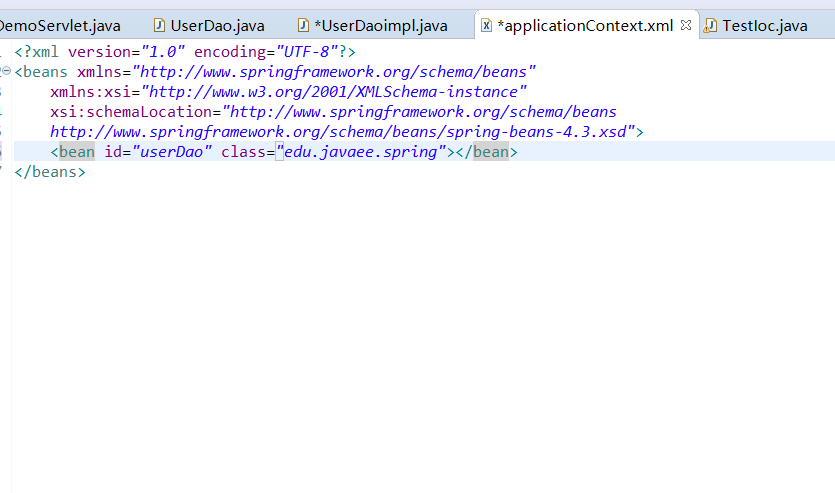835x493 pixels.
Task: Click the XML file icon of applicationContext.xml
Action: point(486,26)
